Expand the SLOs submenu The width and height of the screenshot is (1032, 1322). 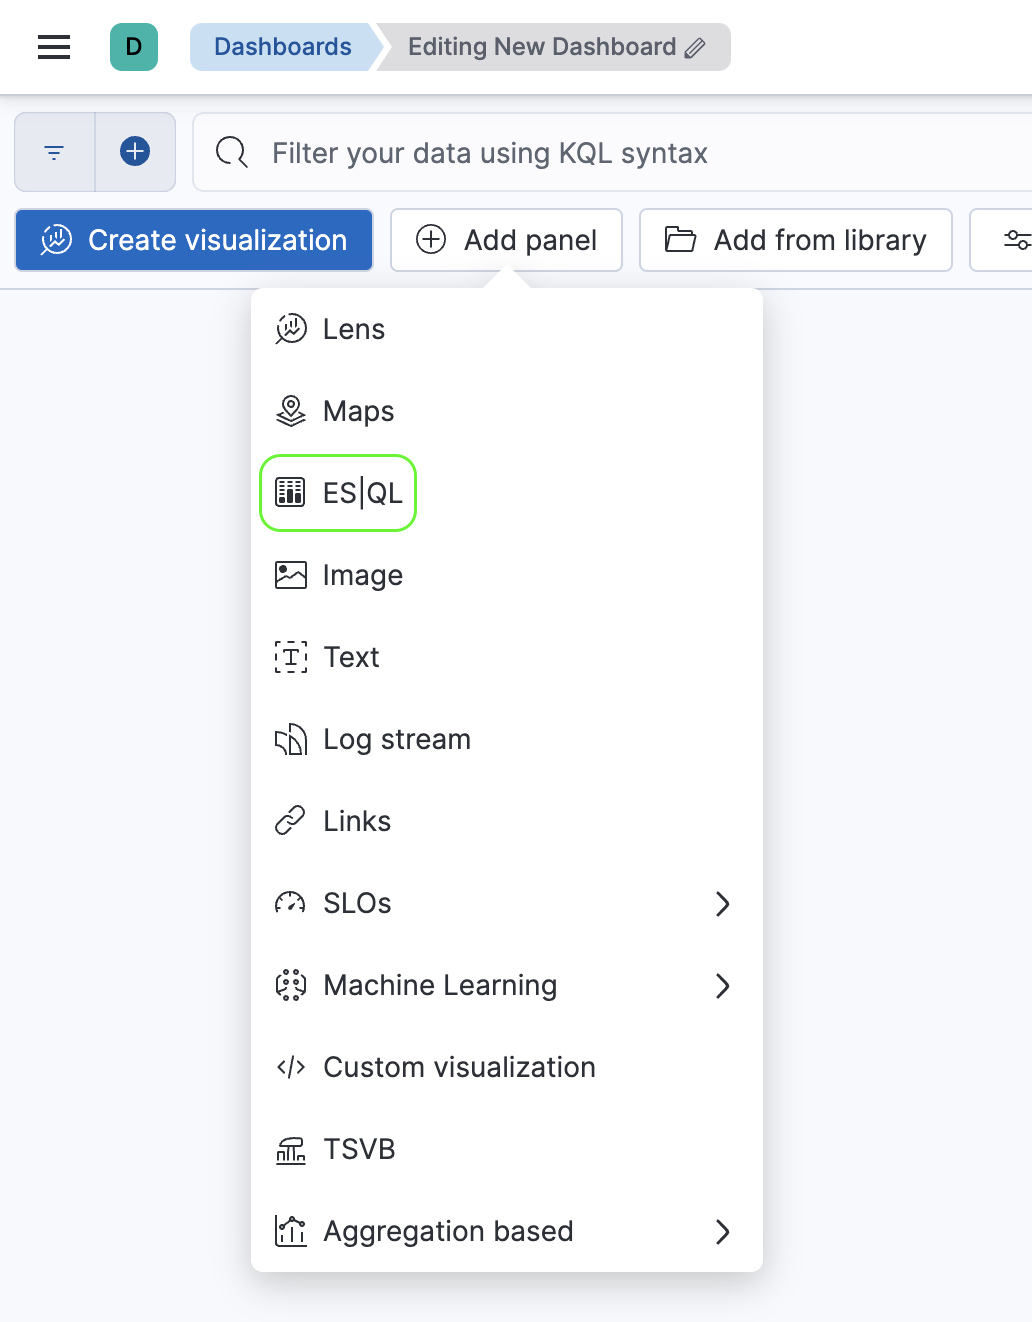click(x=723, y=904)
